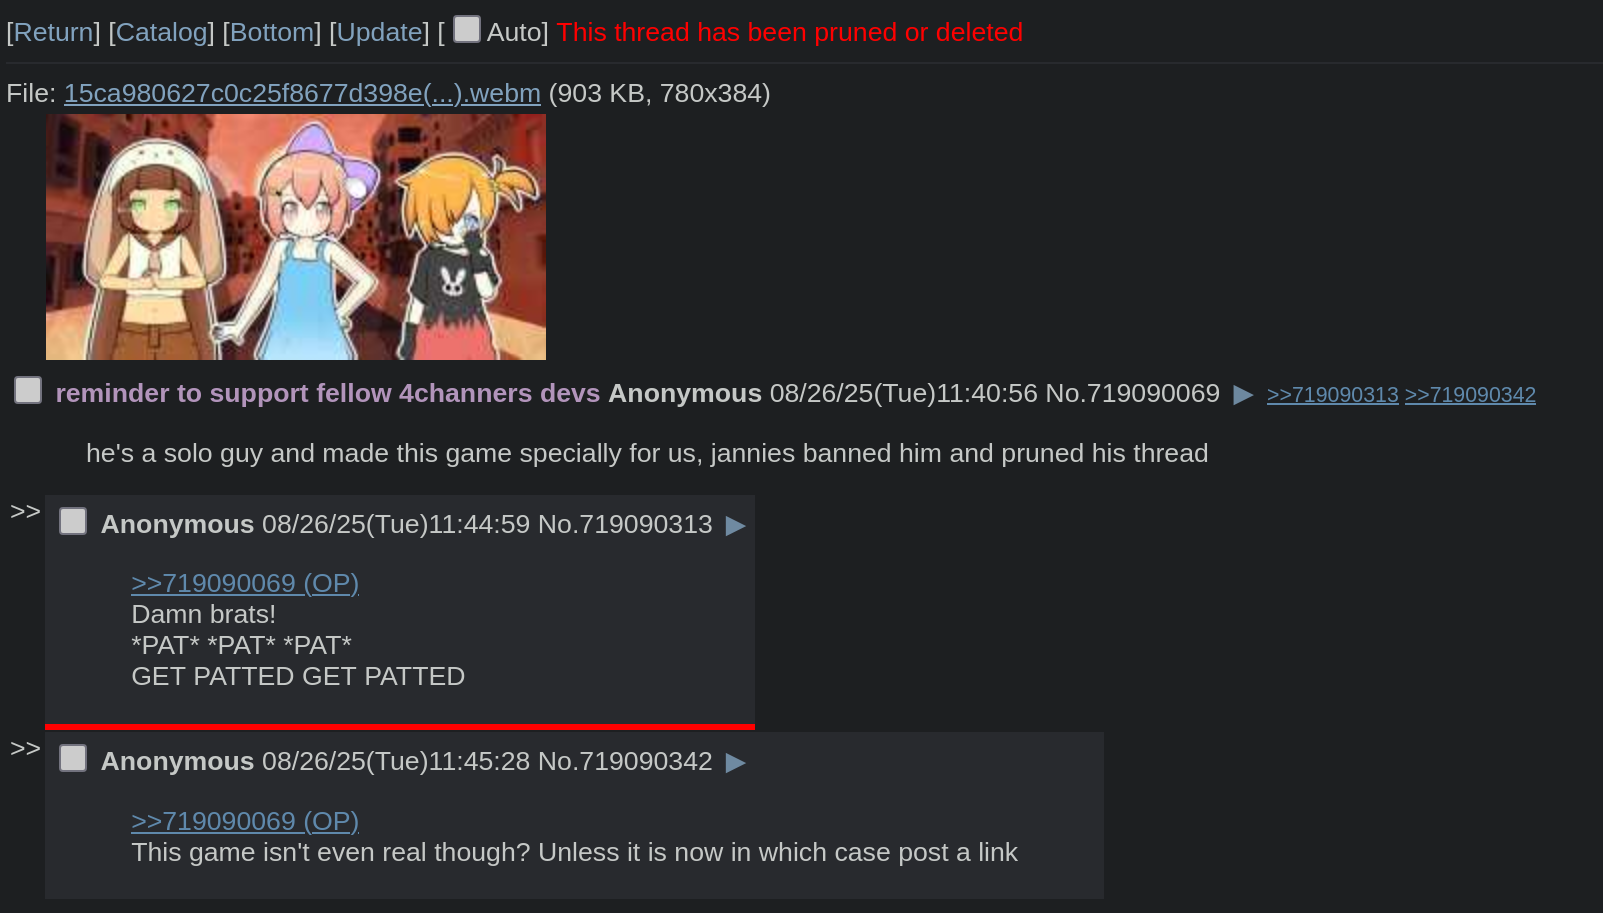Jump to Bottom of the thread

tap(271, 32)
